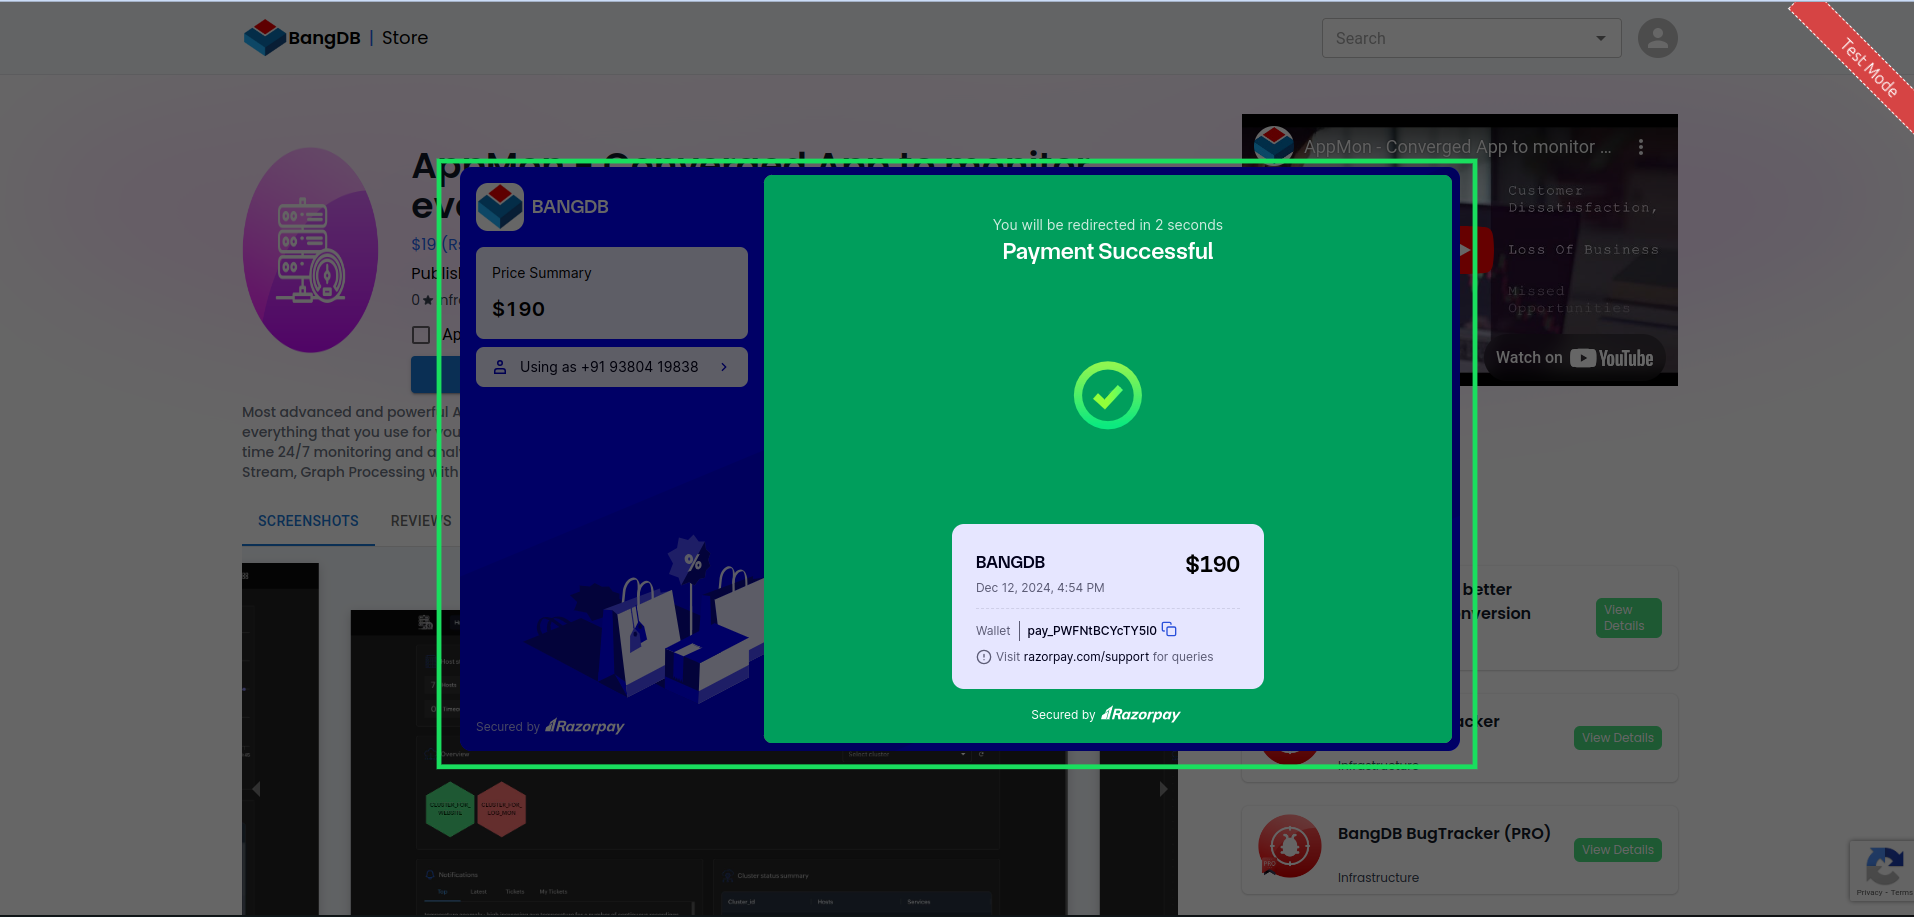Click the Test Mode ribbon

(x=1868, y=68)
